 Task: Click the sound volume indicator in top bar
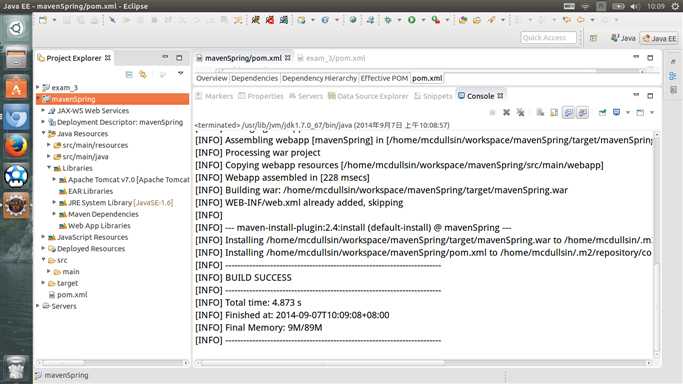635,6
